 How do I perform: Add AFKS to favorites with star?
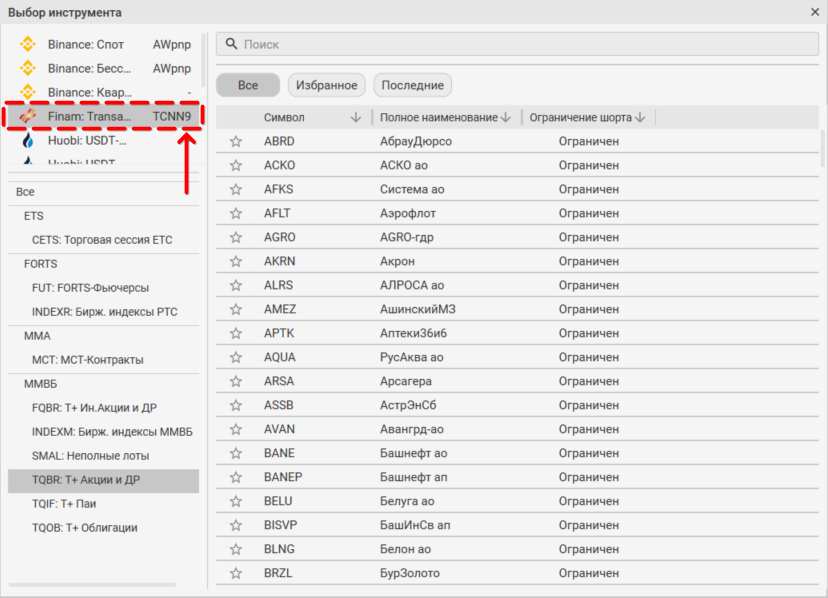pyautogui.click(x=236, y=189)
